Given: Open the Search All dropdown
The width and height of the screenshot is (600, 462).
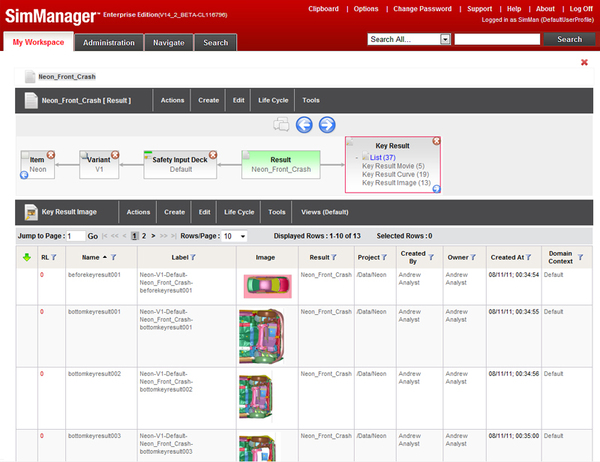Looking at the screenshot, I should (445, 39).
